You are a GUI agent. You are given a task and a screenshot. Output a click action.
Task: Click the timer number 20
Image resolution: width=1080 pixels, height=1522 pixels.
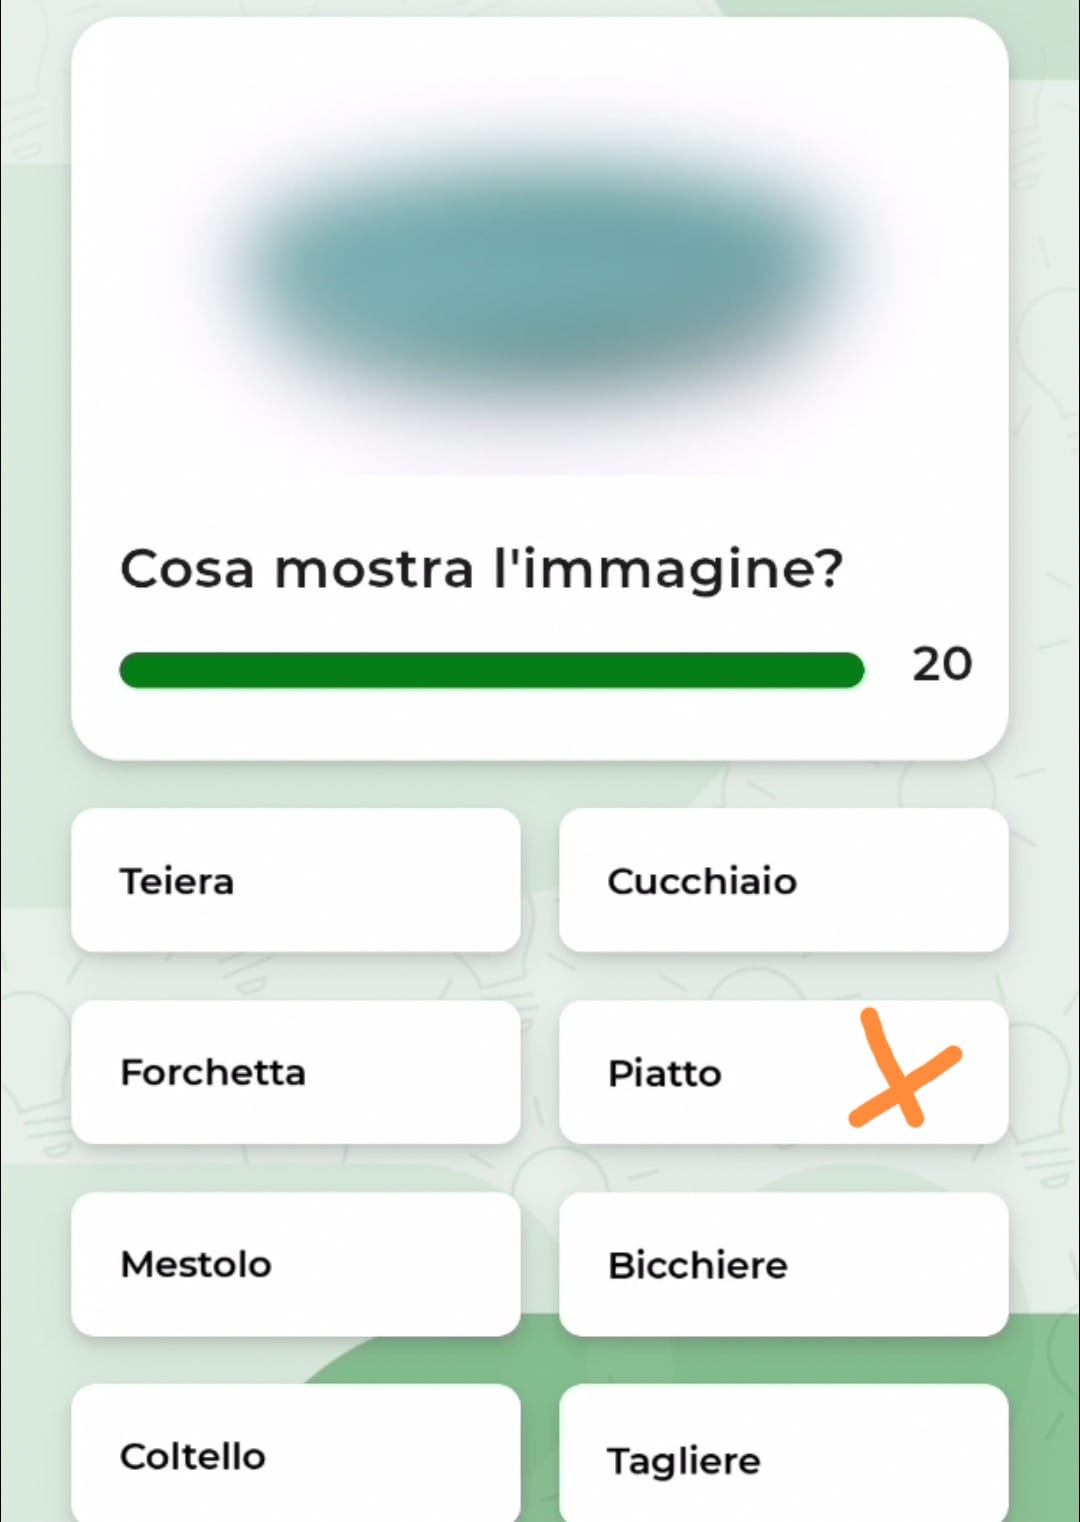pyautogui.click(x=942, y=664)
